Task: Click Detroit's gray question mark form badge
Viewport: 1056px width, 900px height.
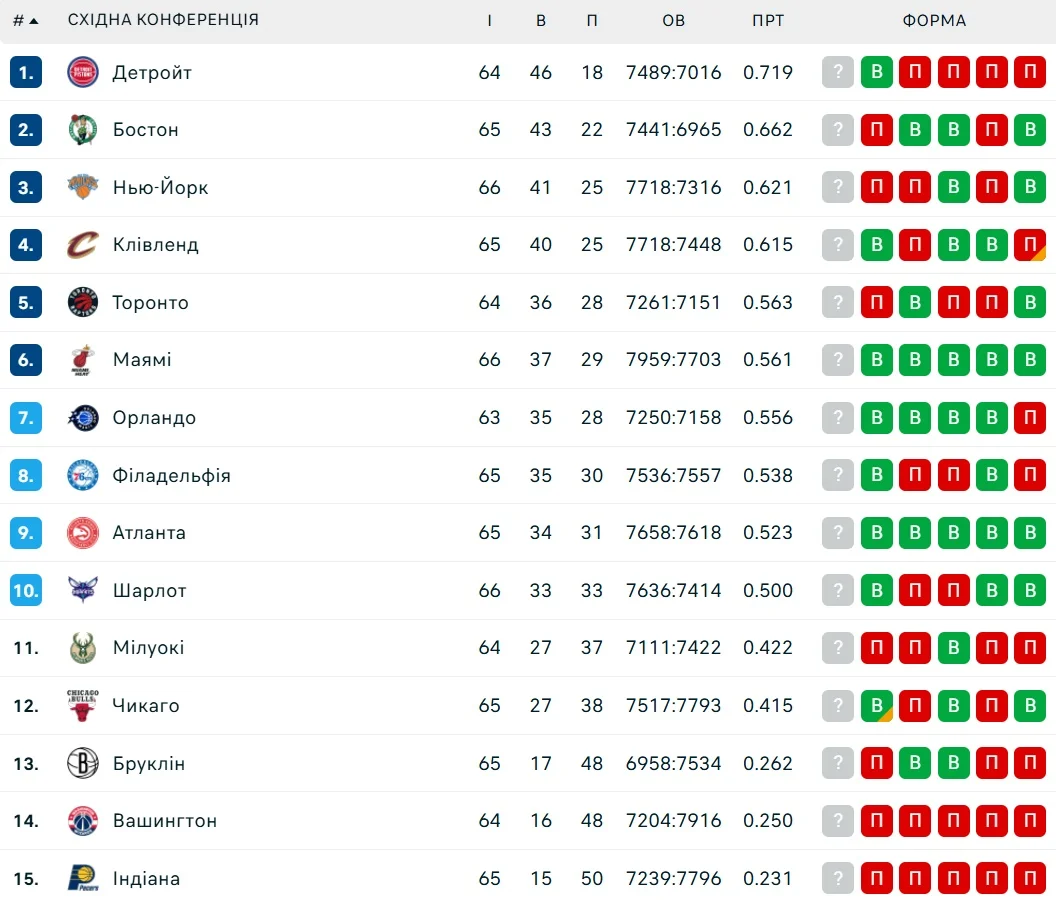Action: pyautogui.click(x=838, y=72)
